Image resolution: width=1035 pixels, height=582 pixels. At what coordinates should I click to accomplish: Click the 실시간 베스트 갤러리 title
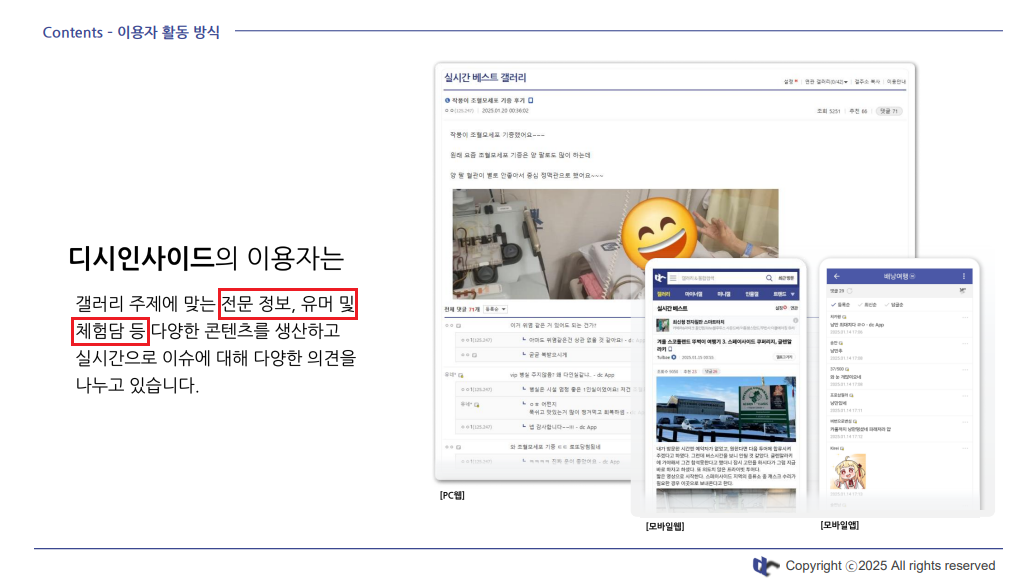tap(485, 78)
